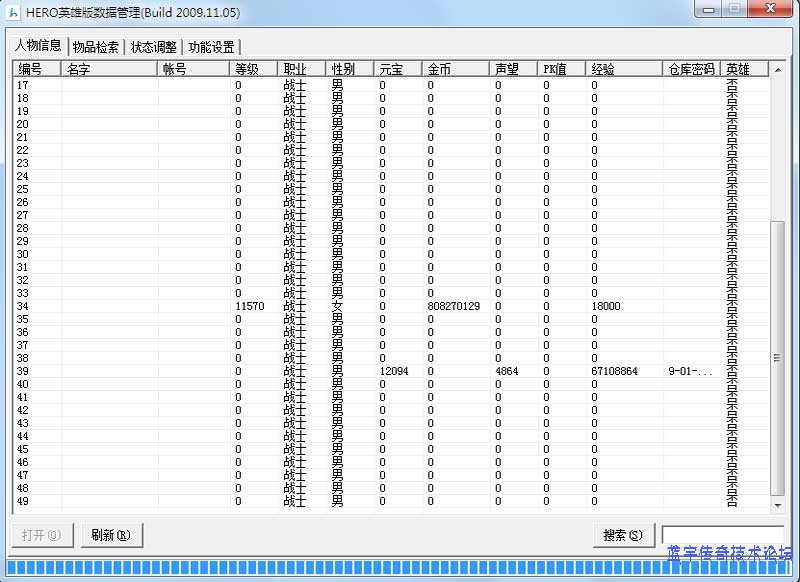Screen dimensions: 800x582
Task: Open the 状态调整 tab
Action: tap(154, 47)
